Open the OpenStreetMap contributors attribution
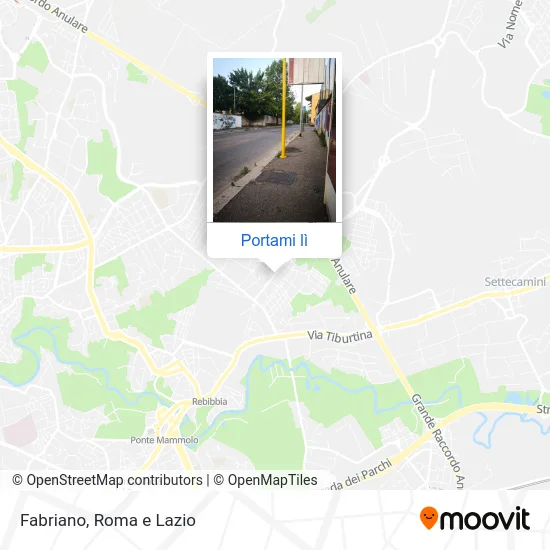Viewport: 550px width, 550px height. tap(107, 480)
